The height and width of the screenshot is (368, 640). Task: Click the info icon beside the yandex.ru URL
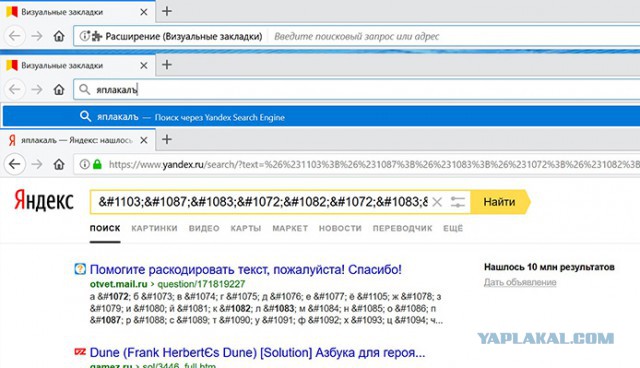click(84, 164)
